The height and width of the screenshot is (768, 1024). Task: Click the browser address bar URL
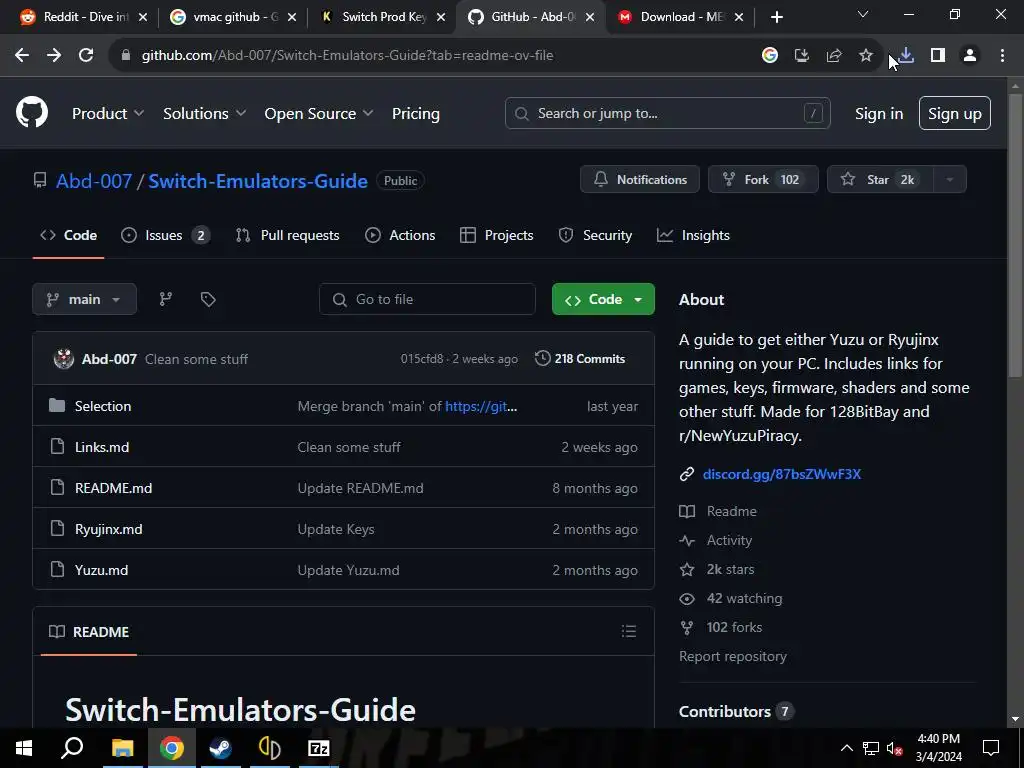347,56
